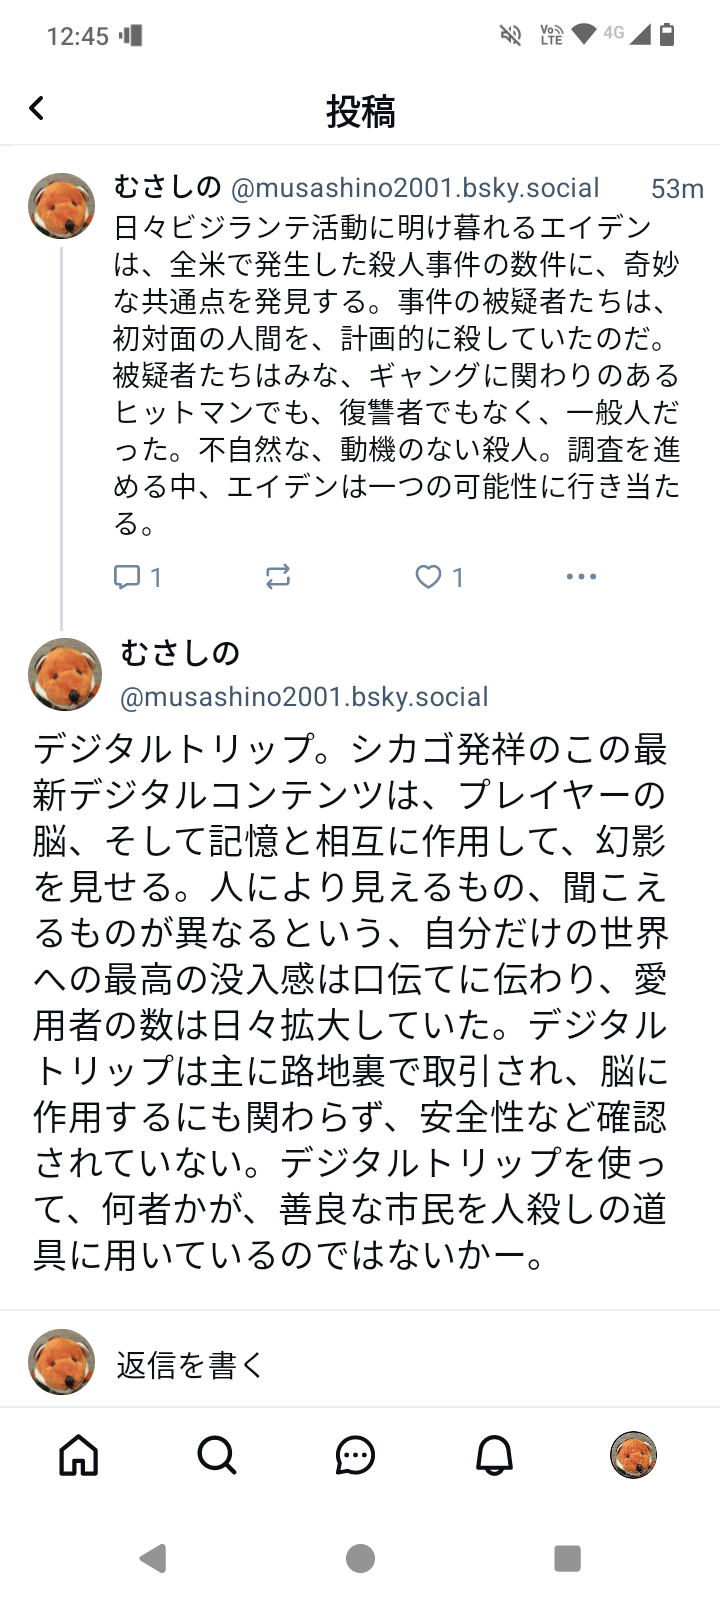Like the first post with heart icon
720x1600 pixels.
[429, 577]
